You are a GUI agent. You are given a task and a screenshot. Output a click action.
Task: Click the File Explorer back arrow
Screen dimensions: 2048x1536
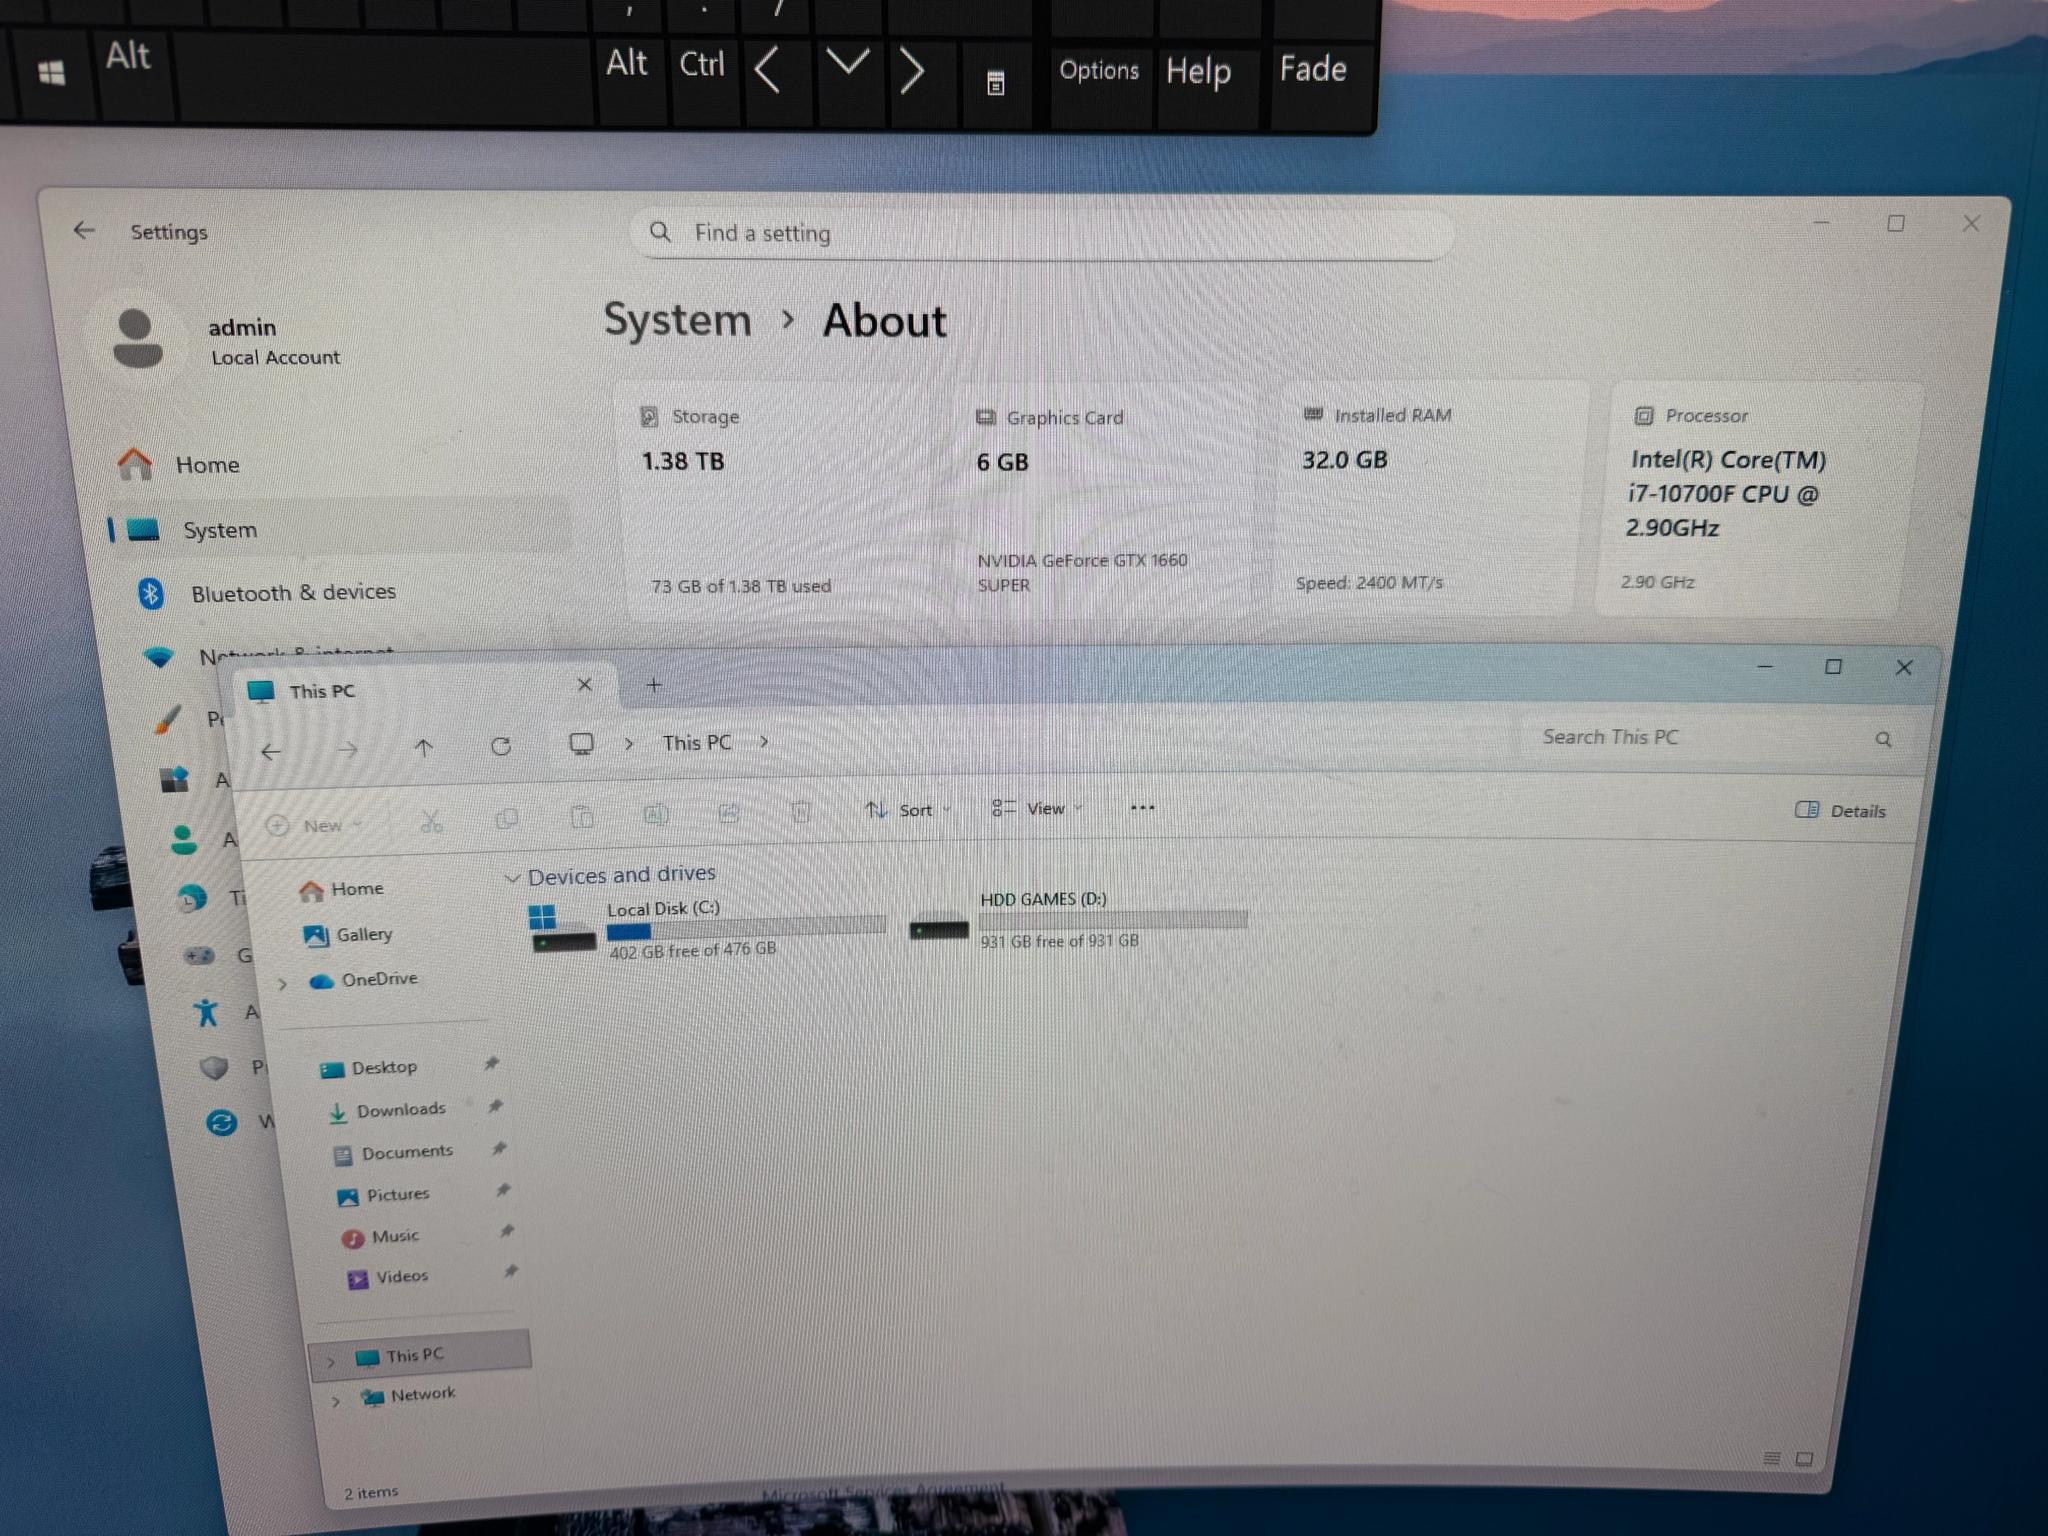tap(270, 751)
